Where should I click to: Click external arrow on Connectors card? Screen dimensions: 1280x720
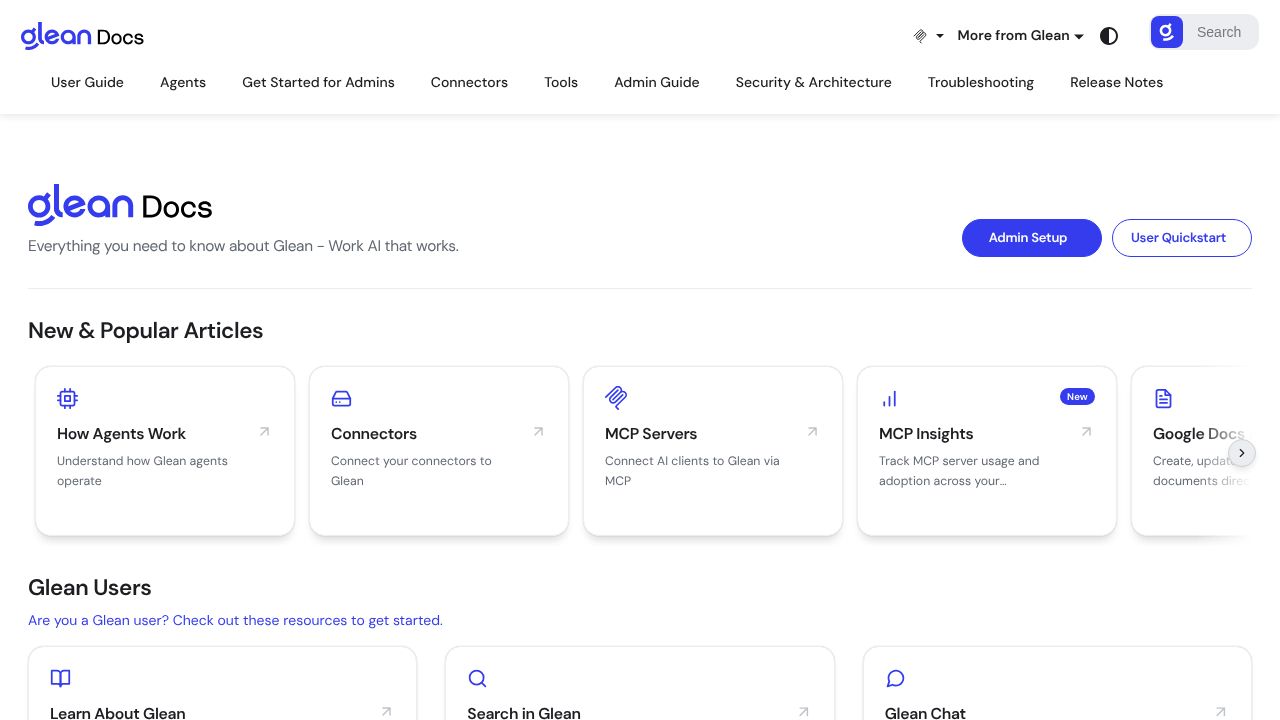(538, 432)
